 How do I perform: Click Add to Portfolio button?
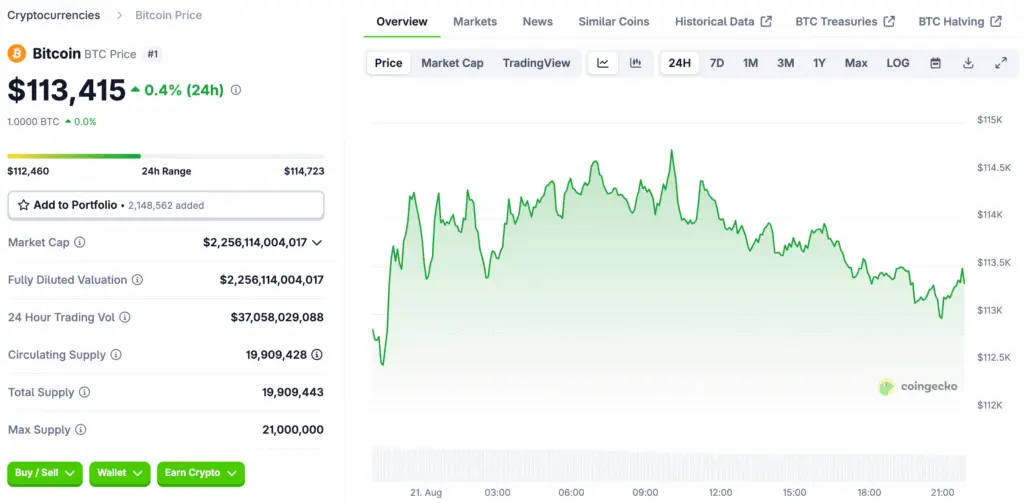click(x=166, y=205)
